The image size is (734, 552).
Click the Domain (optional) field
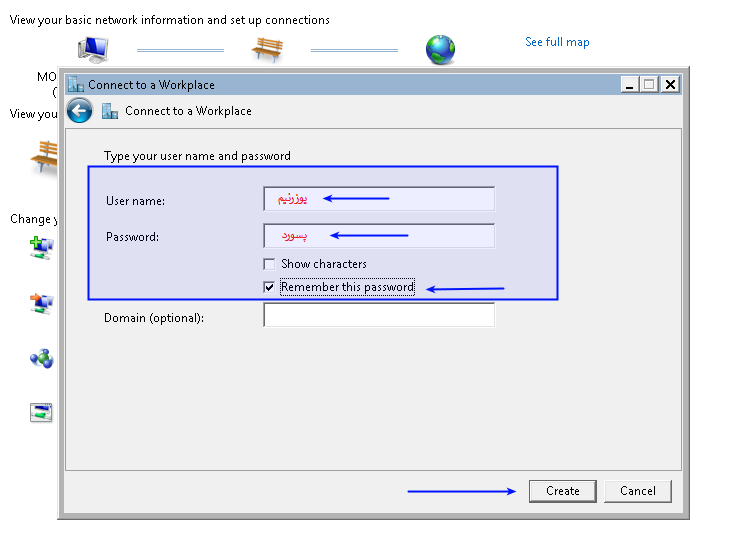coord(379,315)
